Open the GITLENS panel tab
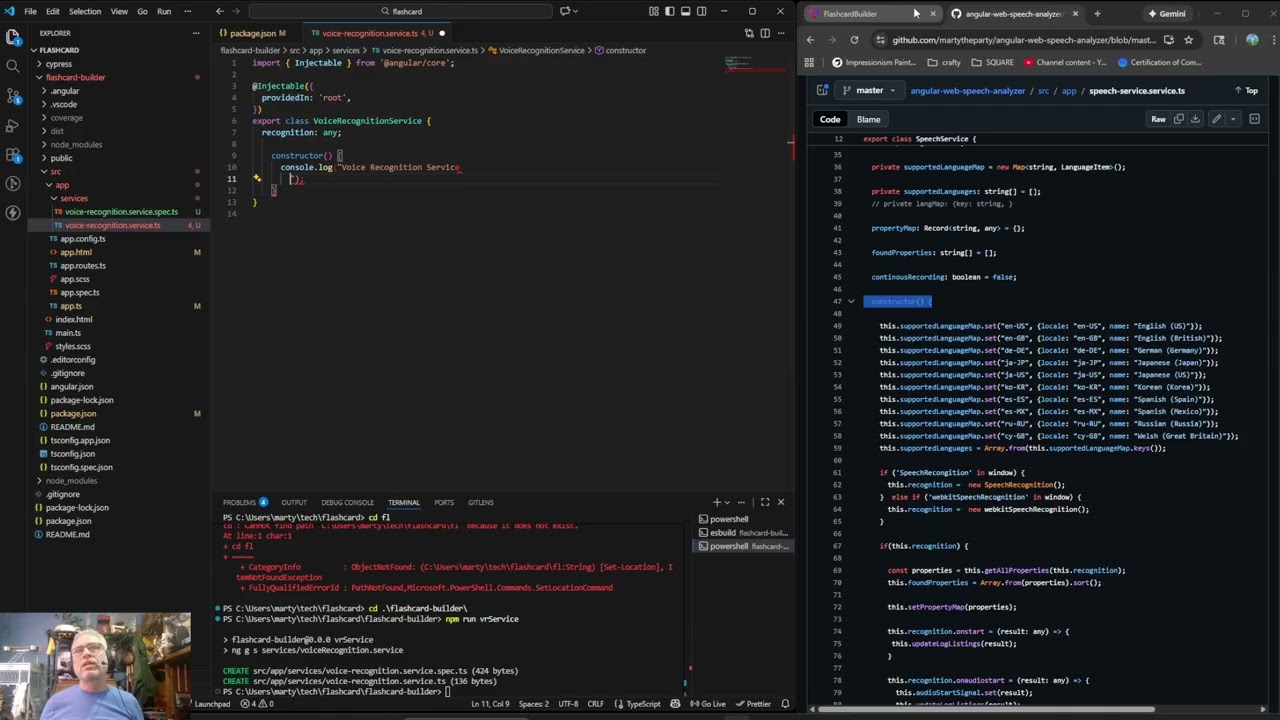Image resolution: width=1280 pixels, height=720 pixels. click(481, 502)
